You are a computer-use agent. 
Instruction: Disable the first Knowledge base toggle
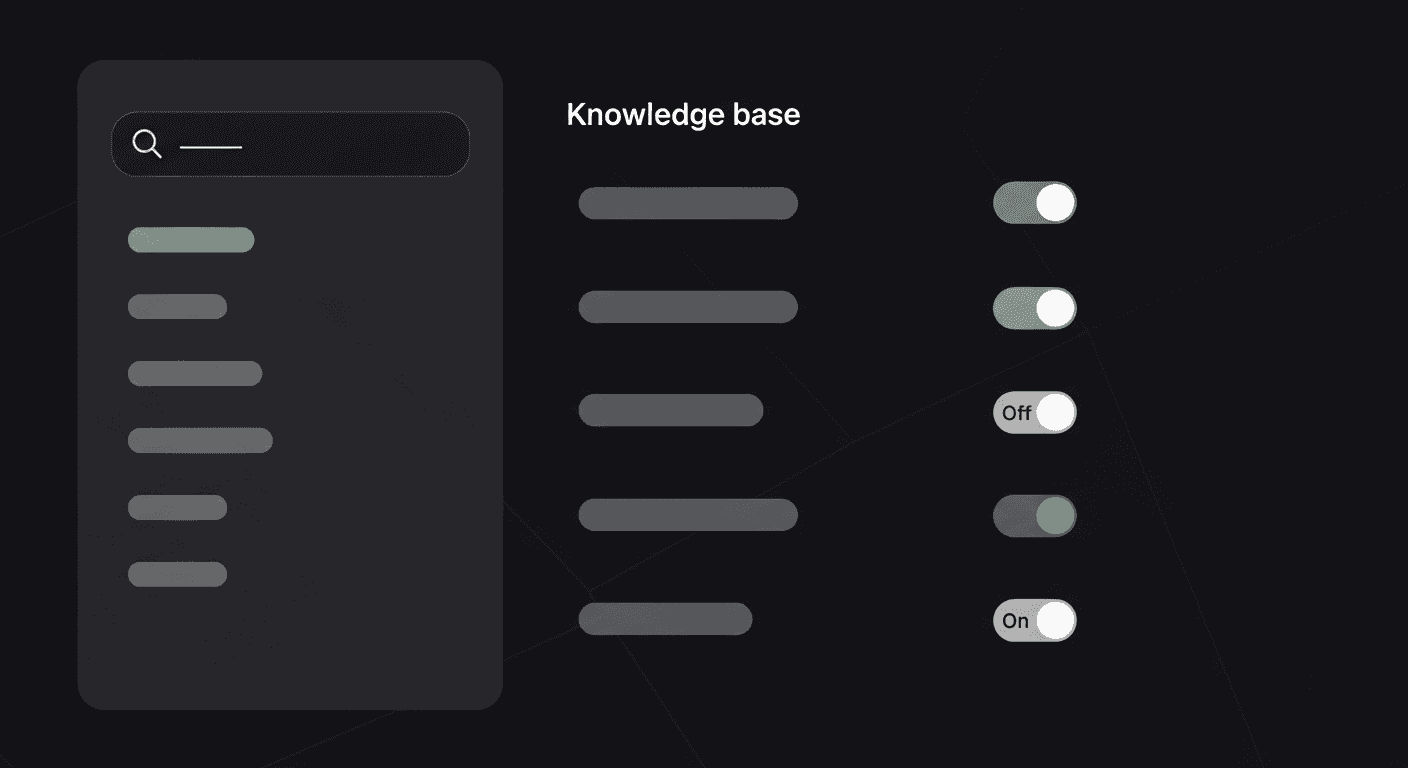tap(1034, 202)
